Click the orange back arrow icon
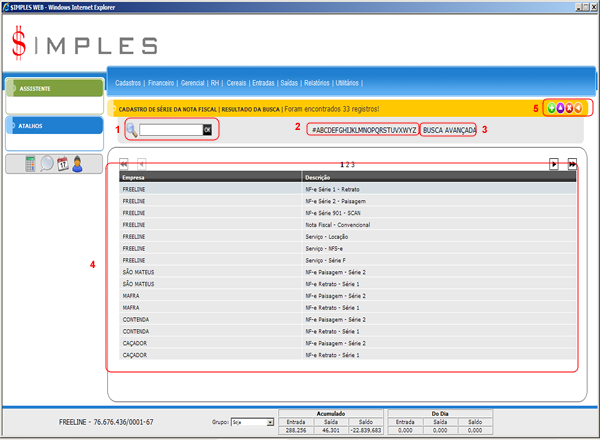 pos(578,107)
